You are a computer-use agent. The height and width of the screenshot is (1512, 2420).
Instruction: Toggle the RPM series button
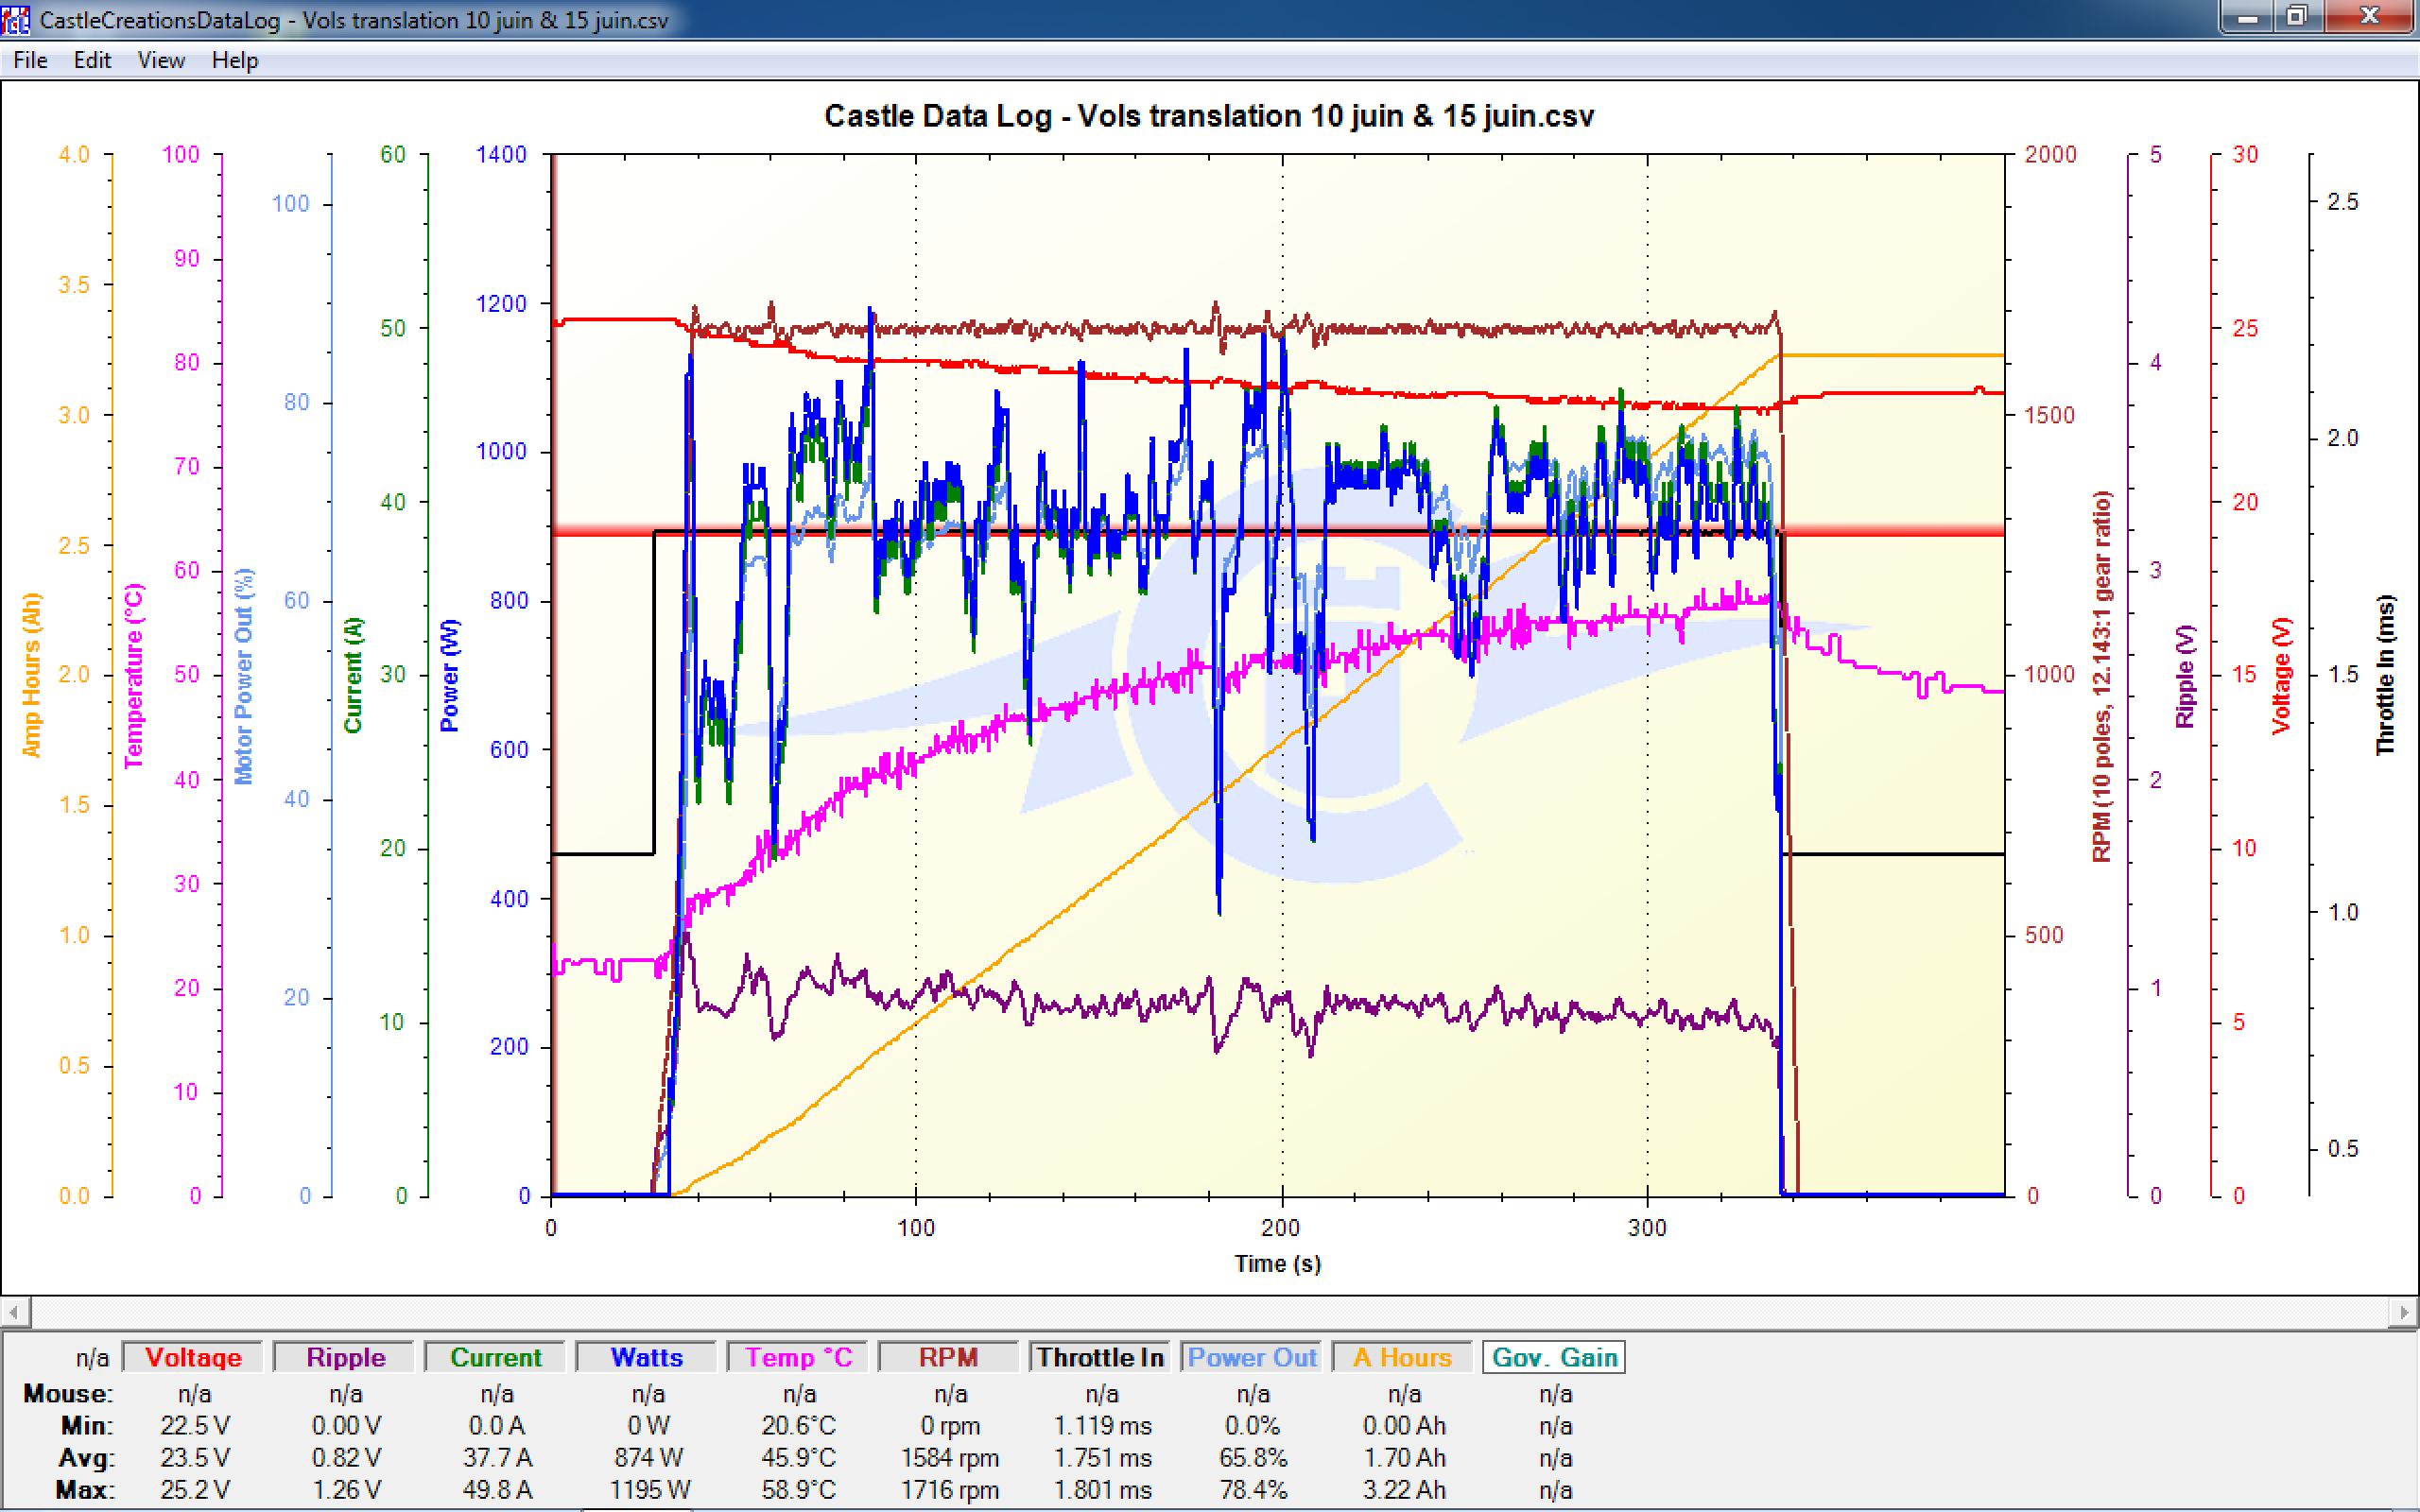coord(949,1357)
